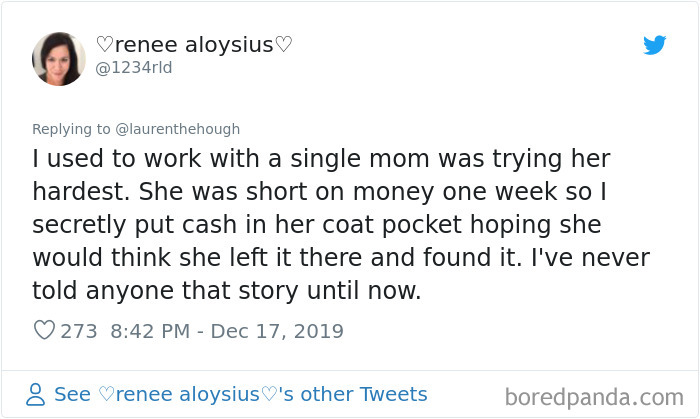Visit the @1234rld handle
Viewport: 700px width, 419px height.
coord(135,68)
